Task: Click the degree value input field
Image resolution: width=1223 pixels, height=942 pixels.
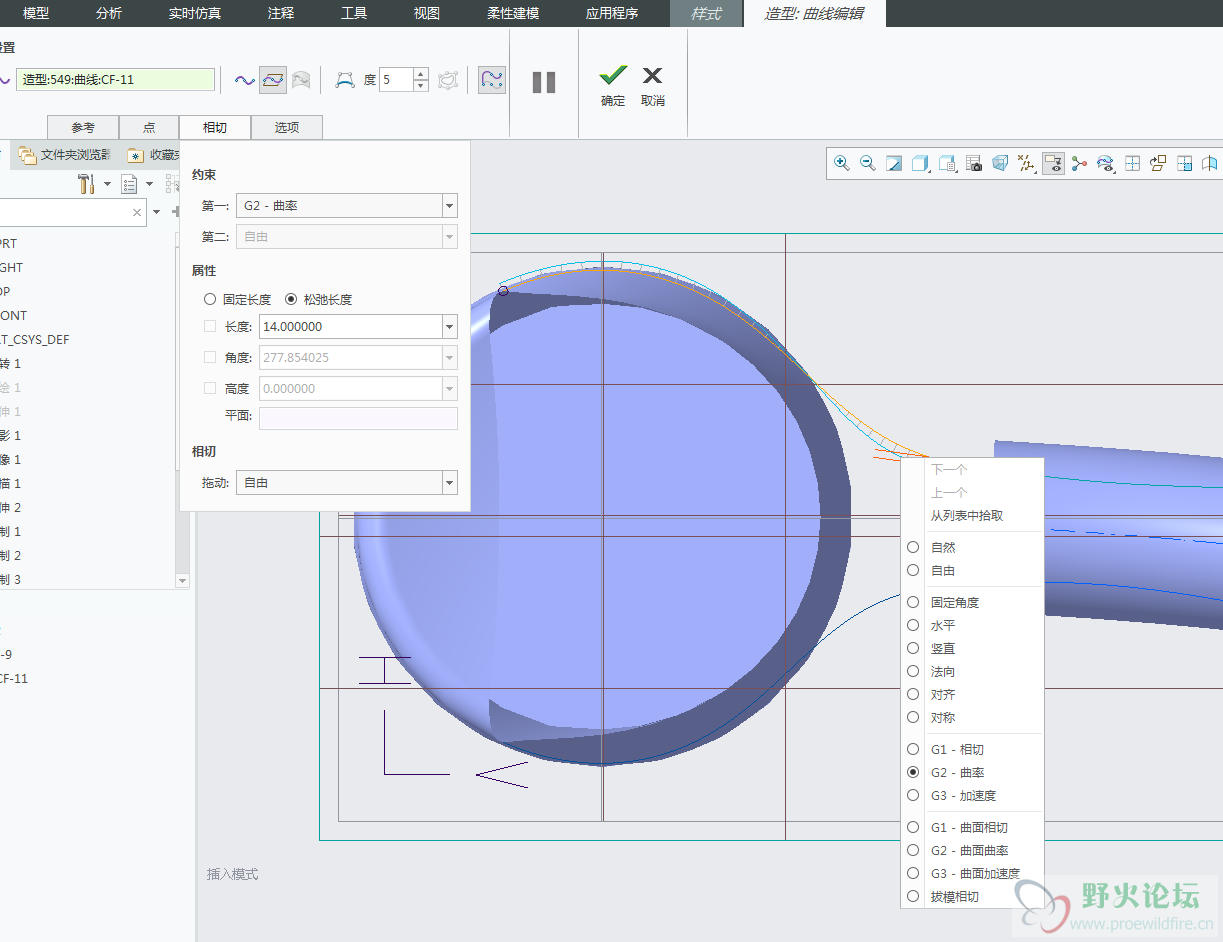Action: (x=397, y=80)
